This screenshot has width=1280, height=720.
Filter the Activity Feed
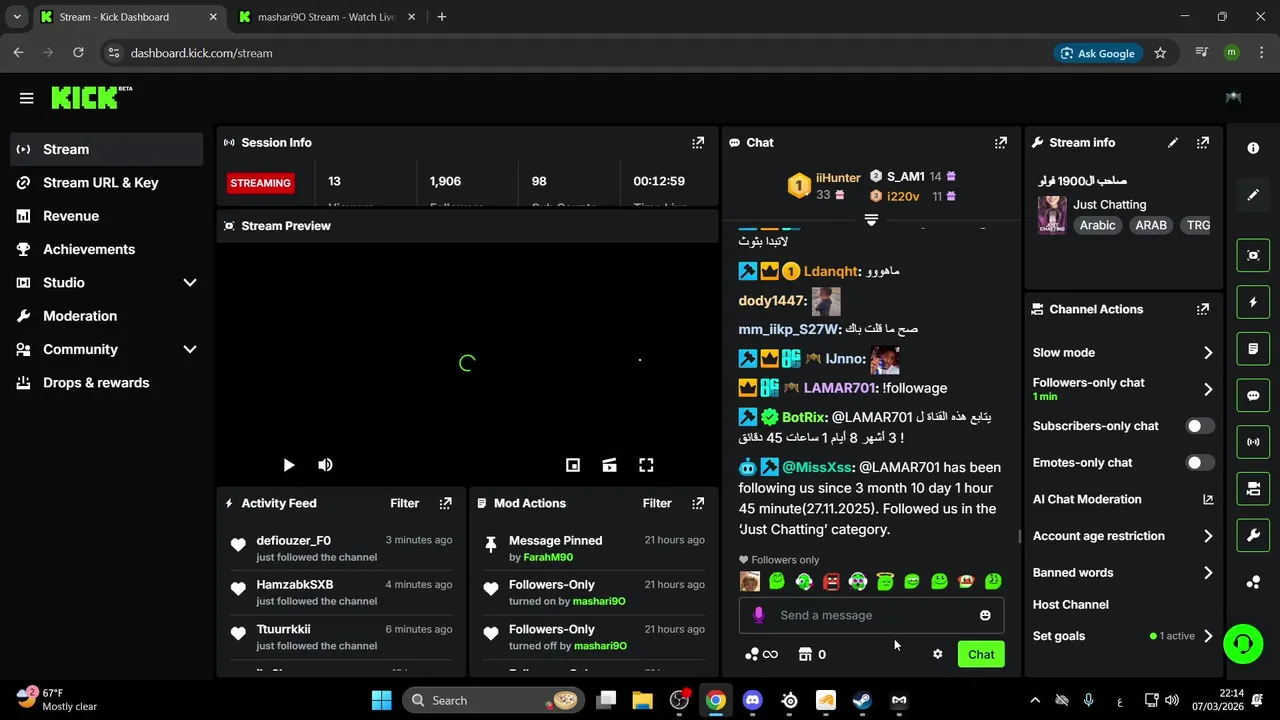pyautogui.click(x=404, y=503)
